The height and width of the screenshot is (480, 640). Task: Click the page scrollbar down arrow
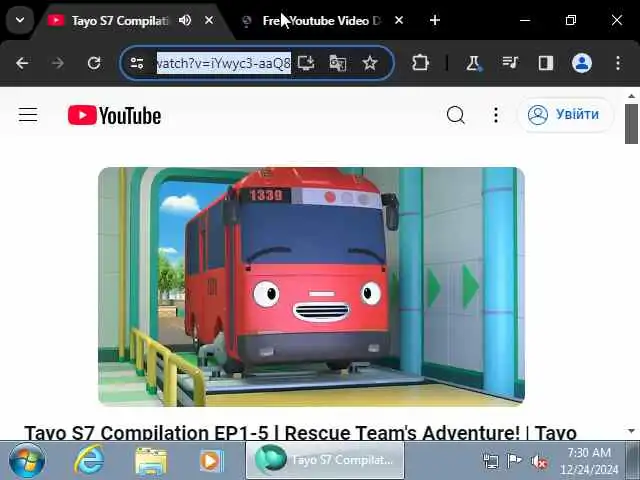coord(631,431)
